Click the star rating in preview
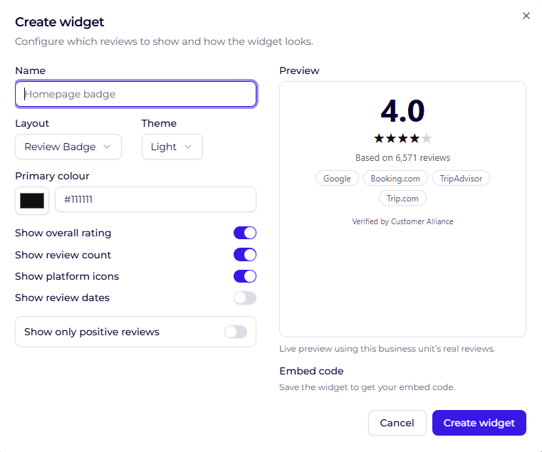542x452 pixels. [x=403, y=139]
